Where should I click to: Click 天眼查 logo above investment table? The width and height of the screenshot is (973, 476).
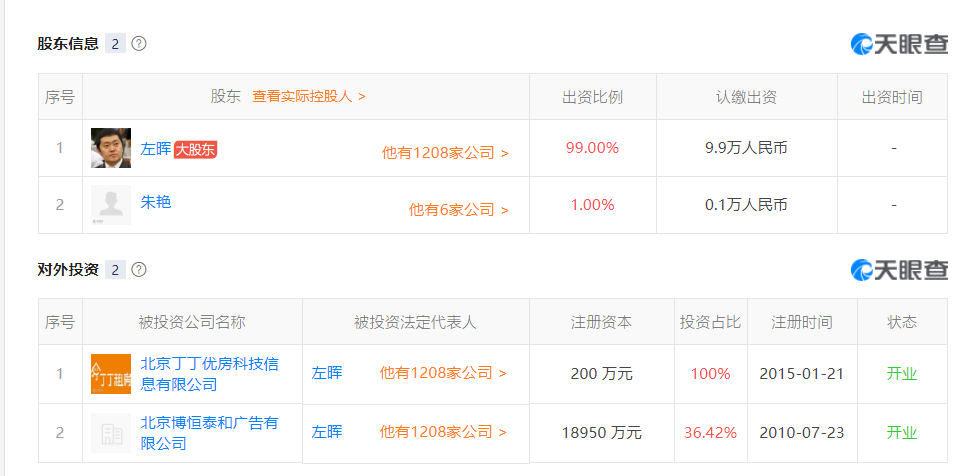(x=899, y=270)
